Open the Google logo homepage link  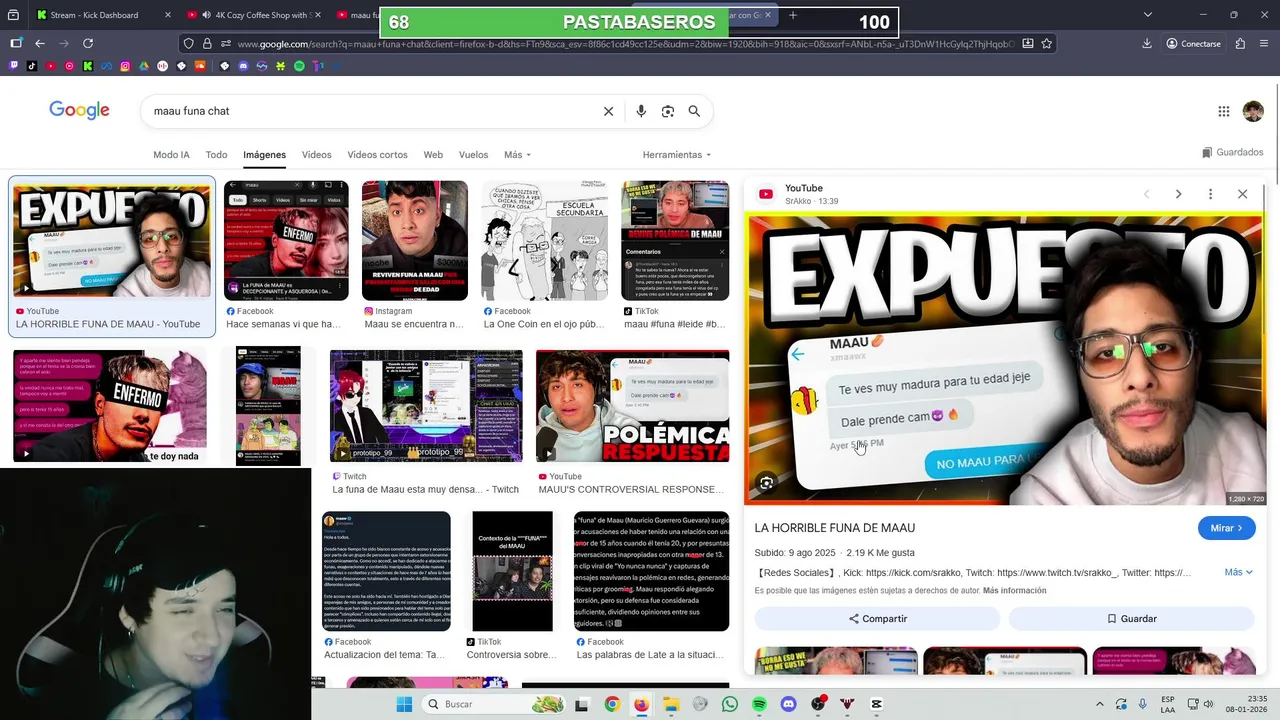pyautogui.click(x=79, y=111)
